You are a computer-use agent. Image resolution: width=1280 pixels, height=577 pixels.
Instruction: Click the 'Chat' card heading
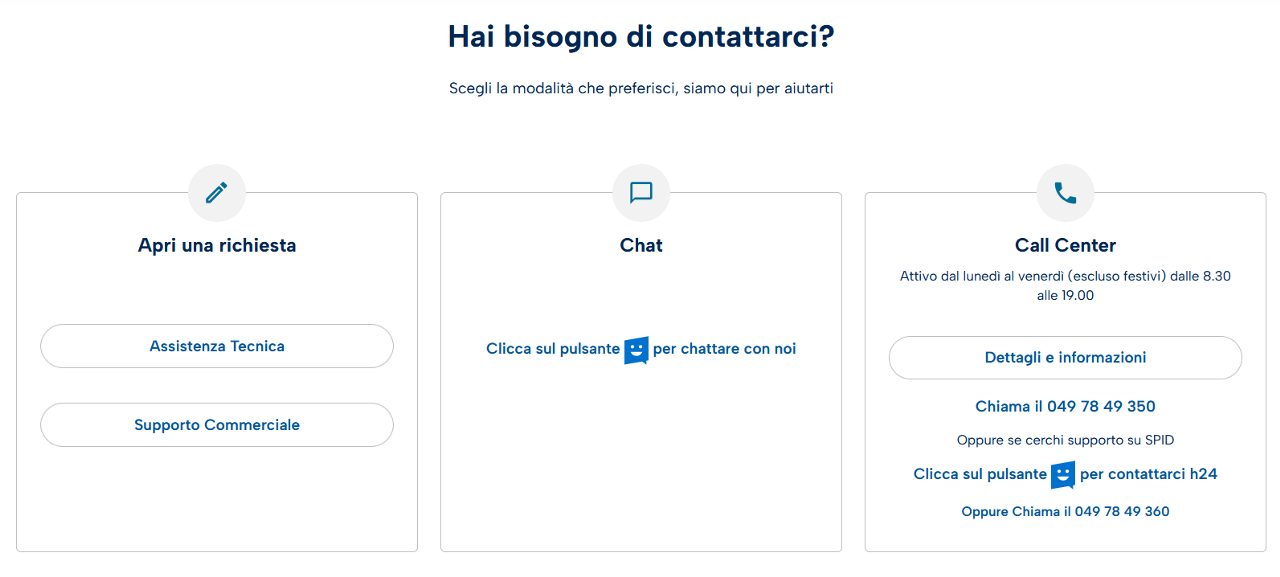pyautogui.click(x=641, y=245)
